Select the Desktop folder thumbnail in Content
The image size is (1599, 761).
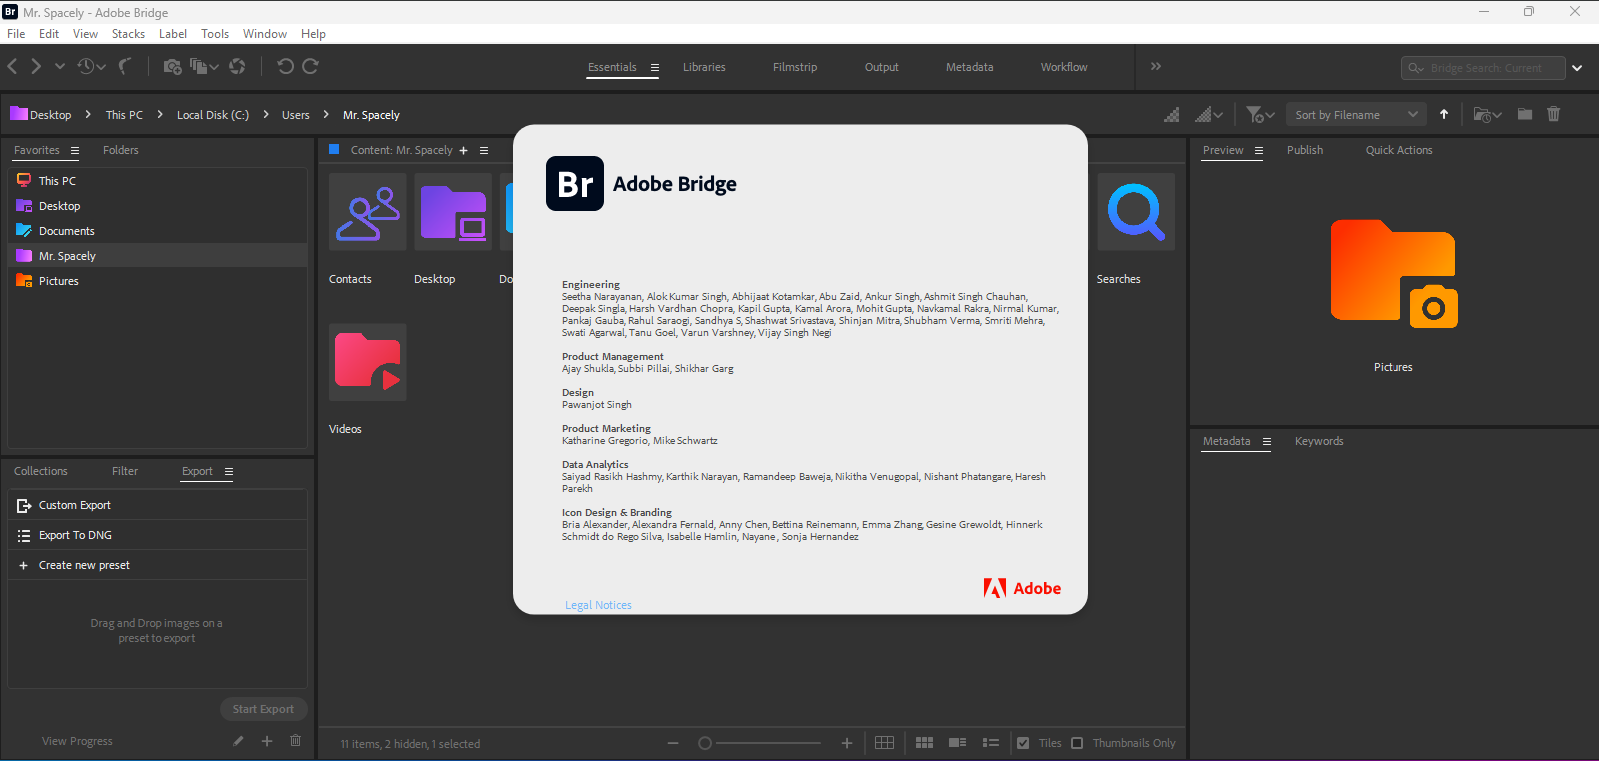point(453,212)
